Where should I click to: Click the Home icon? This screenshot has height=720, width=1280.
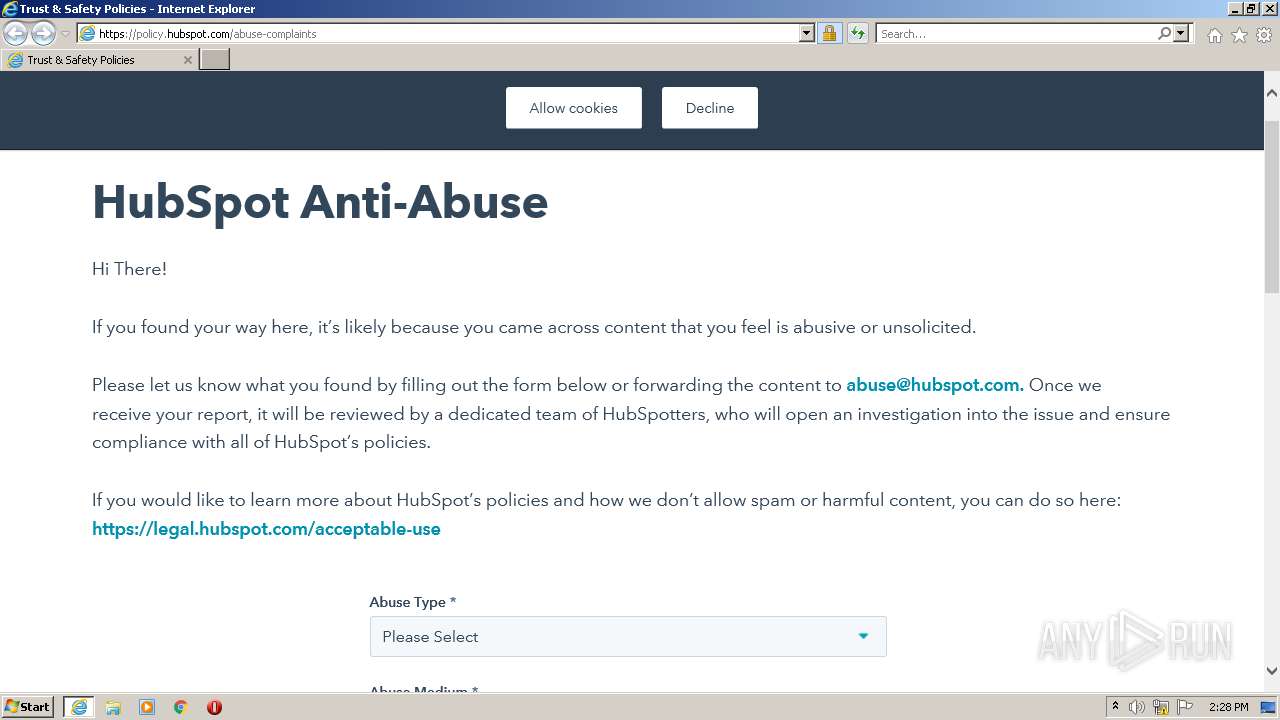tap(1214, 35)
